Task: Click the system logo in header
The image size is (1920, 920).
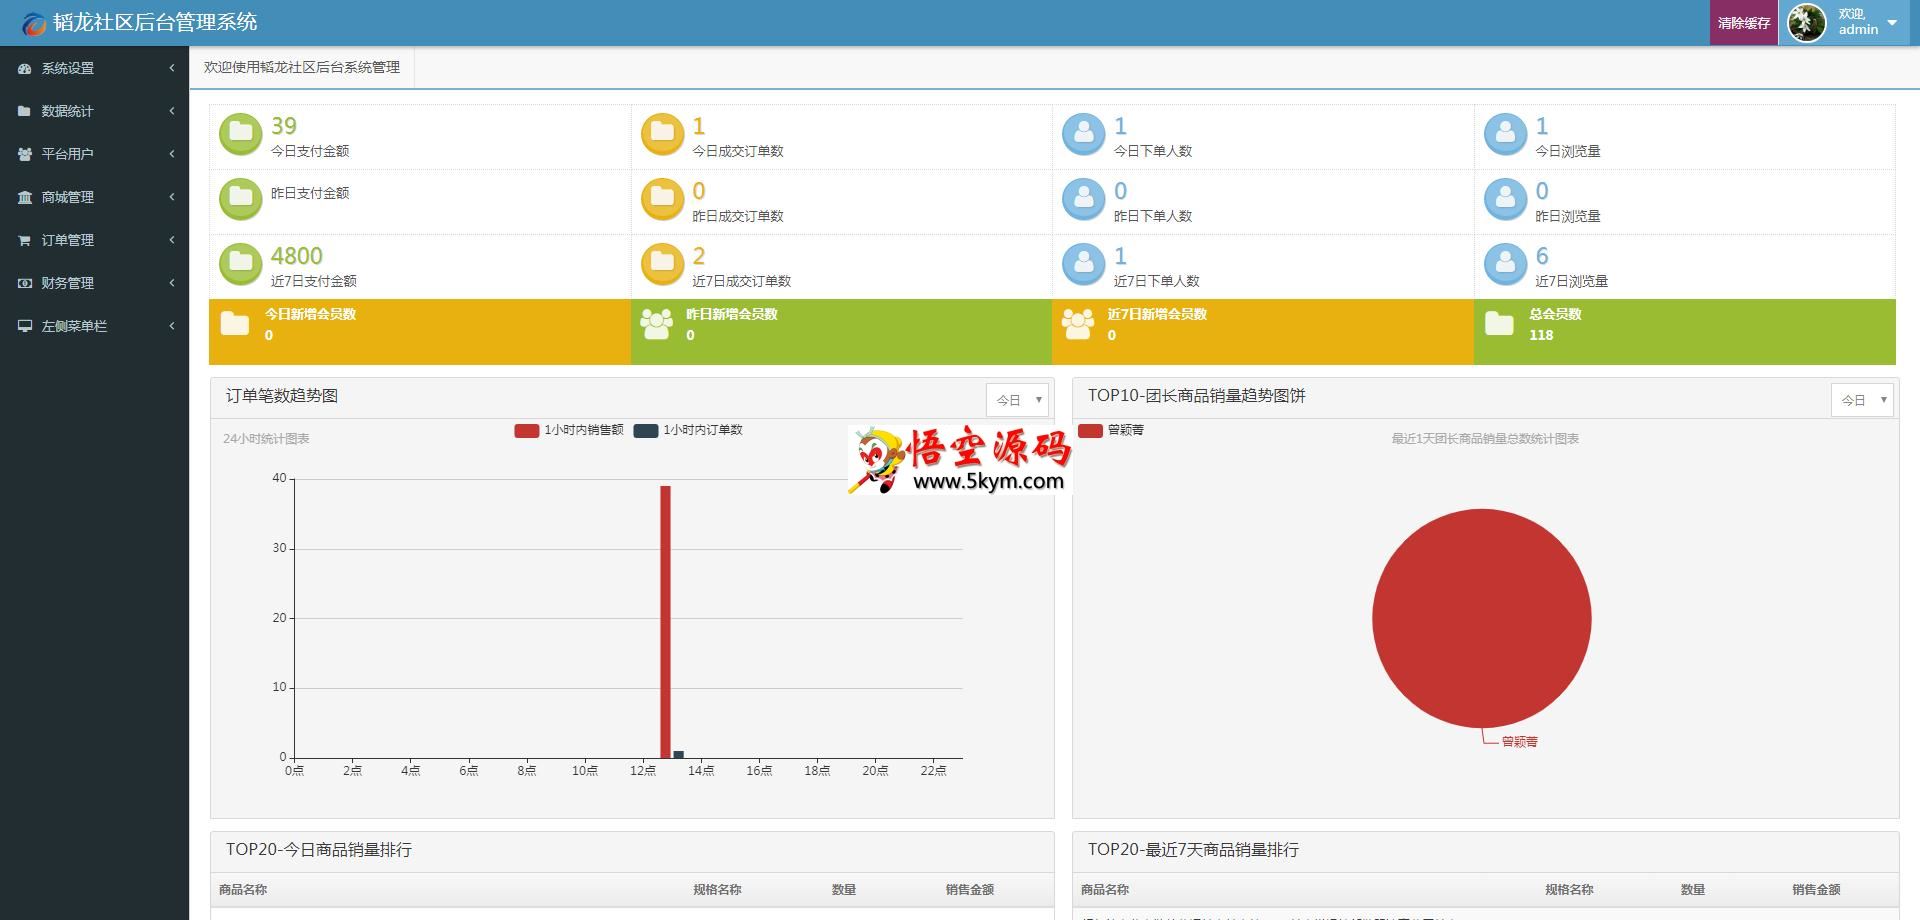Action: pyautogui.click(x=34, y=23)
